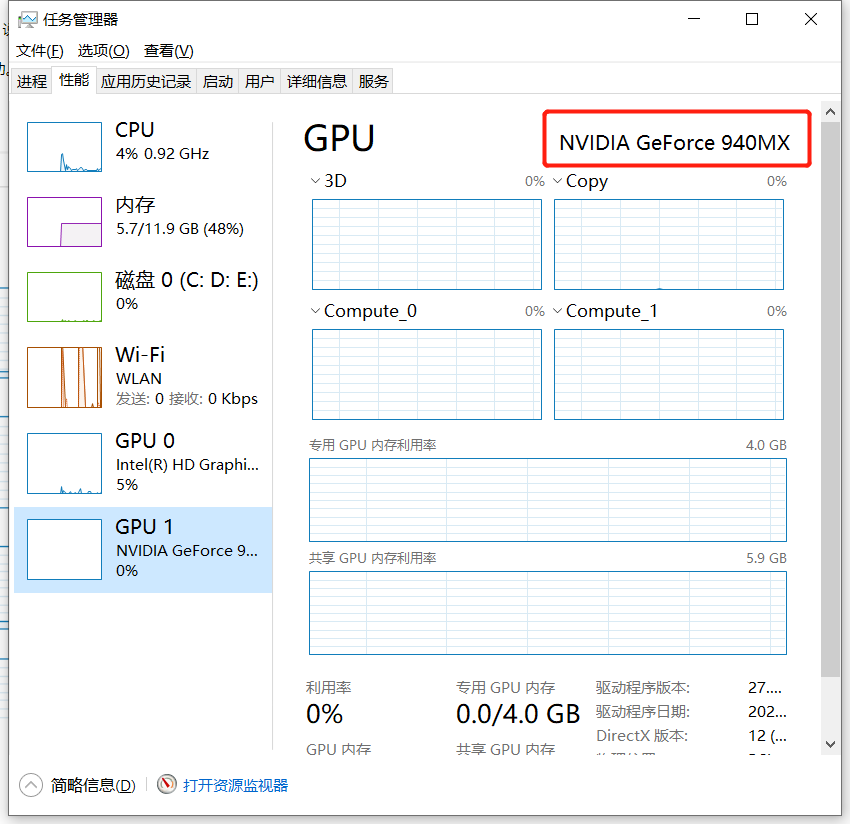Click the collapse arrow icon for brief info

31,785
